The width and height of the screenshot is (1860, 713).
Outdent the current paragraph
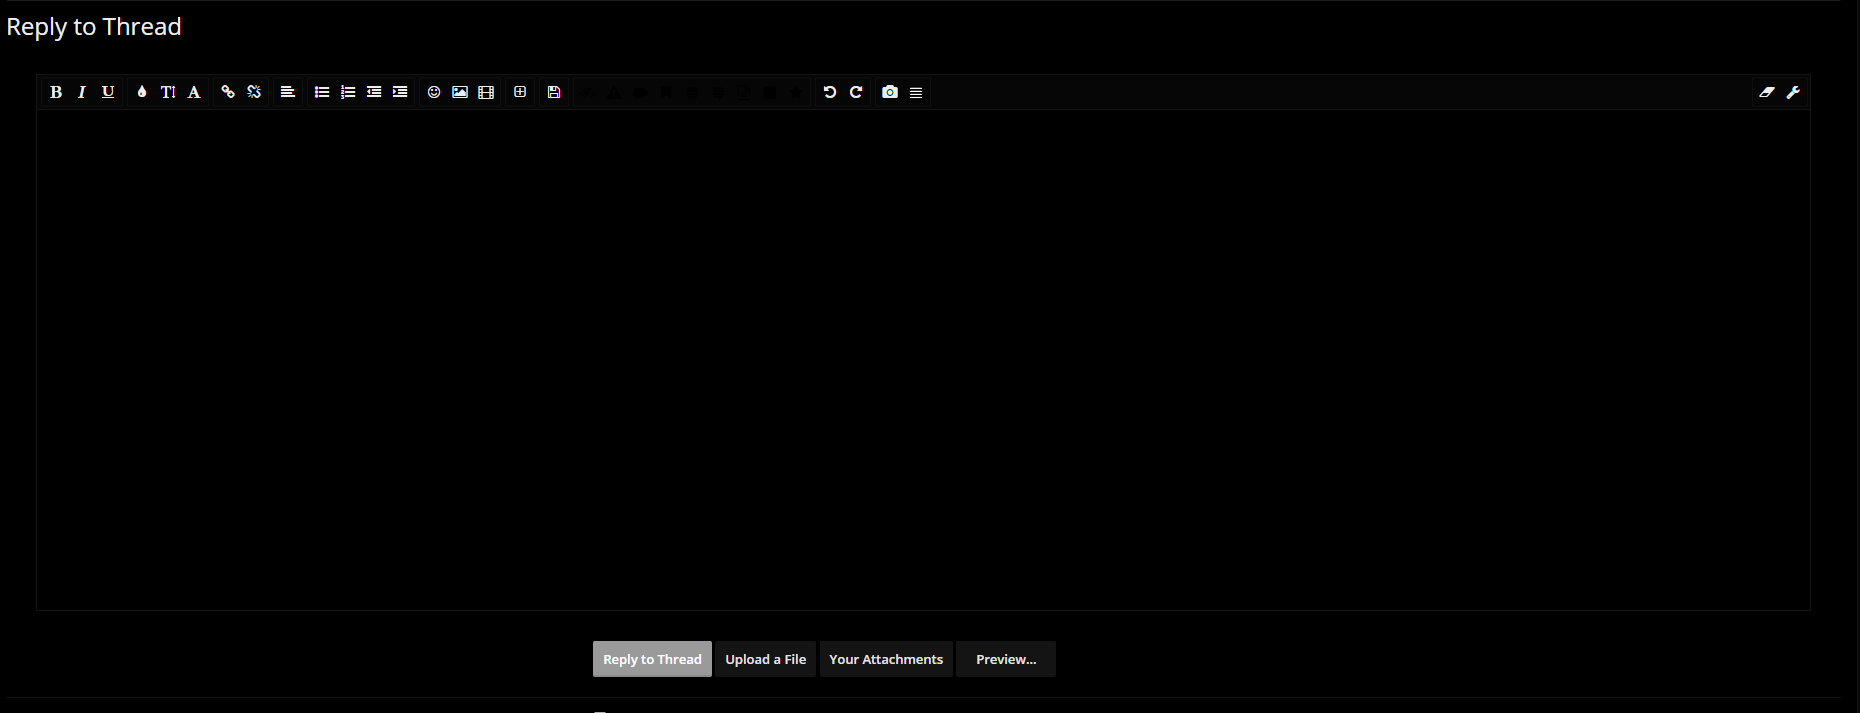(374, 92)
